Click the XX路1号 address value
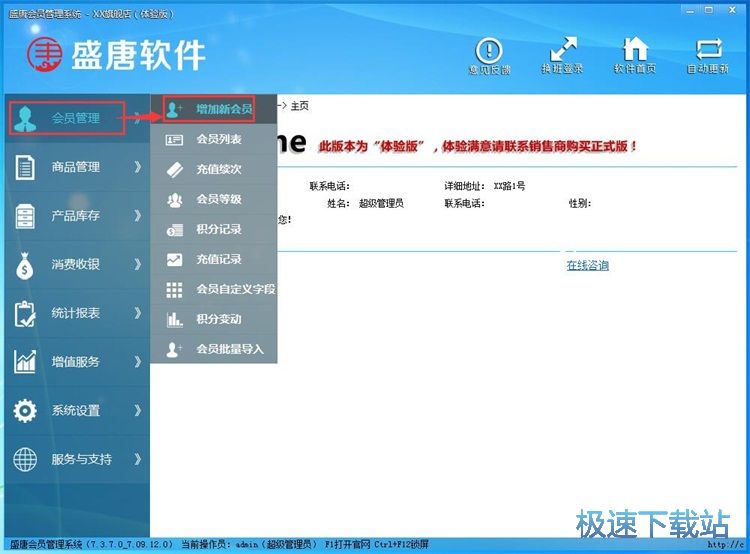The image size is (750, 554). coord(509,186)
